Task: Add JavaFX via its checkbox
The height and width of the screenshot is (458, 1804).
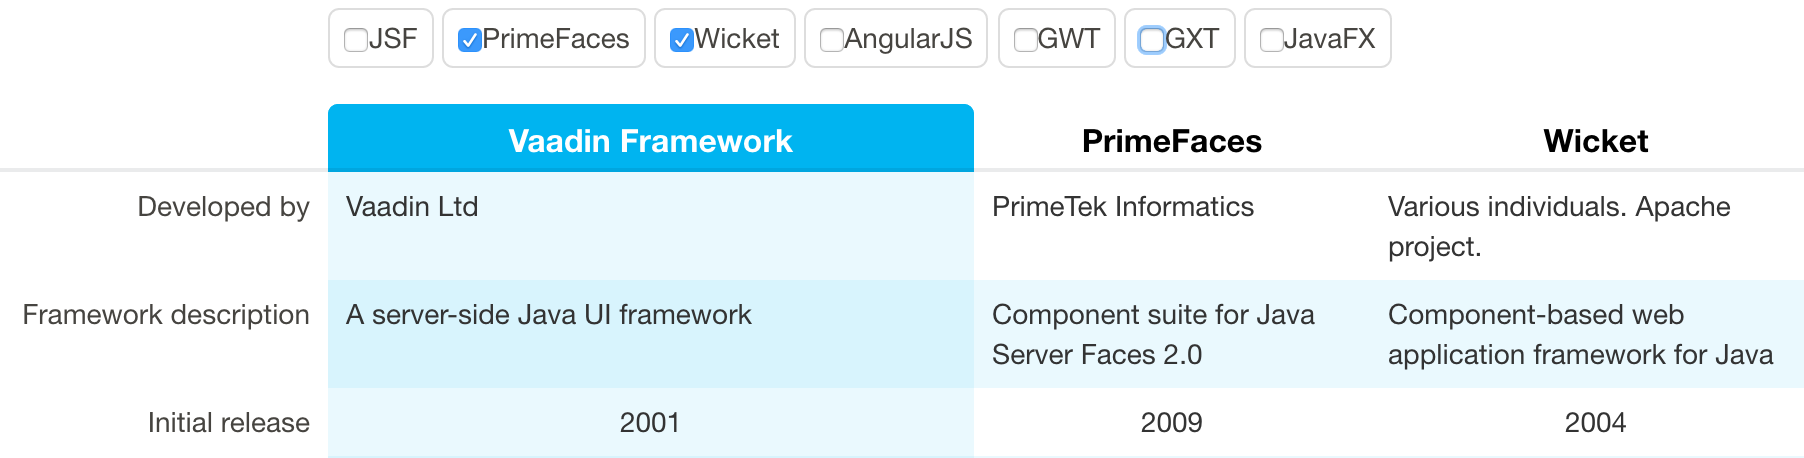Action: [1271, 40]
